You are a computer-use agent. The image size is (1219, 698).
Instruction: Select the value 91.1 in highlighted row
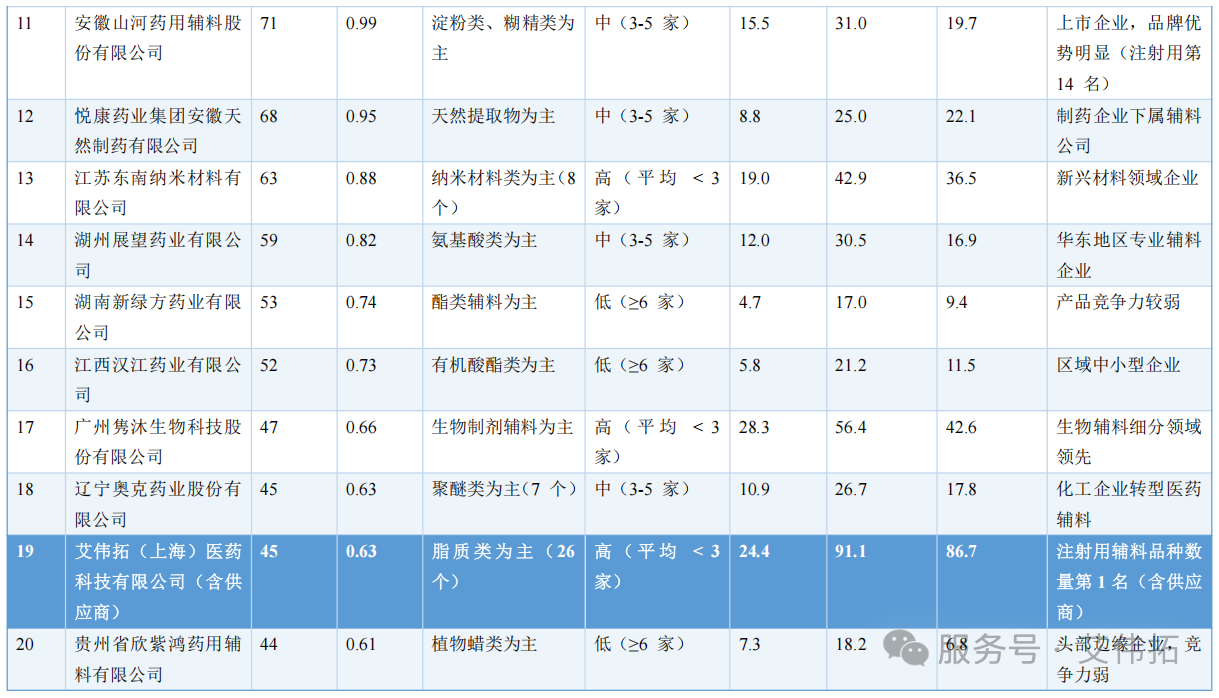[851, 552]
